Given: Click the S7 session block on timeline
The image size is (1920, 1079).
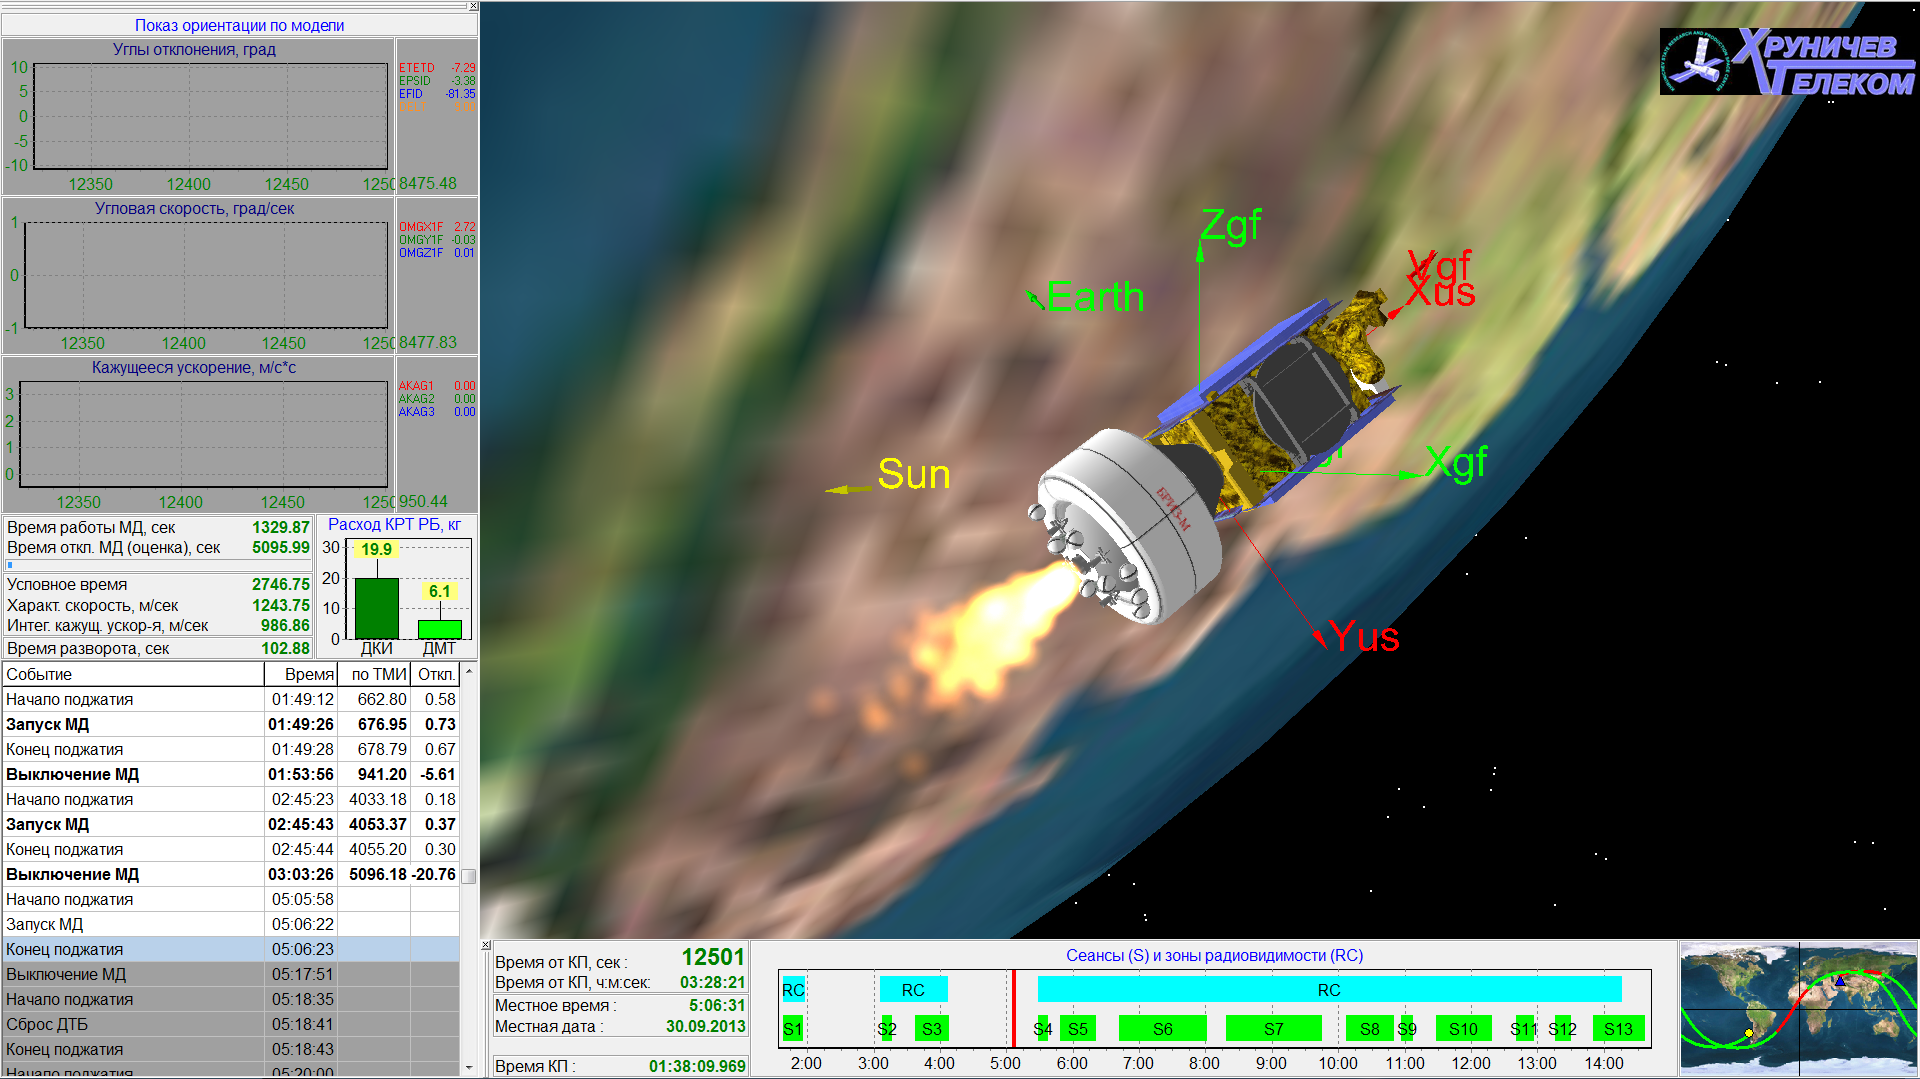Looking at the screenshot, I should click(x=1273, y=1029).
